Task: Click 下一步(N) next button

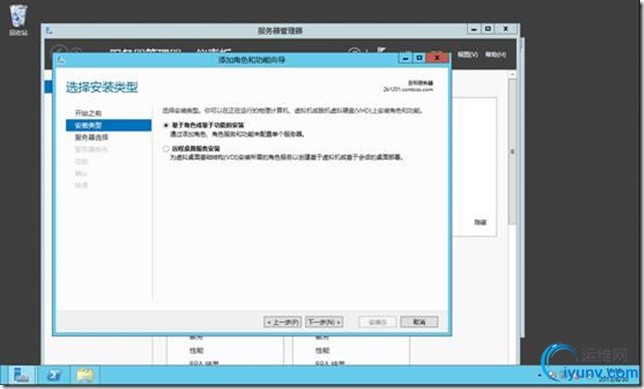Action: coord(324,322)
